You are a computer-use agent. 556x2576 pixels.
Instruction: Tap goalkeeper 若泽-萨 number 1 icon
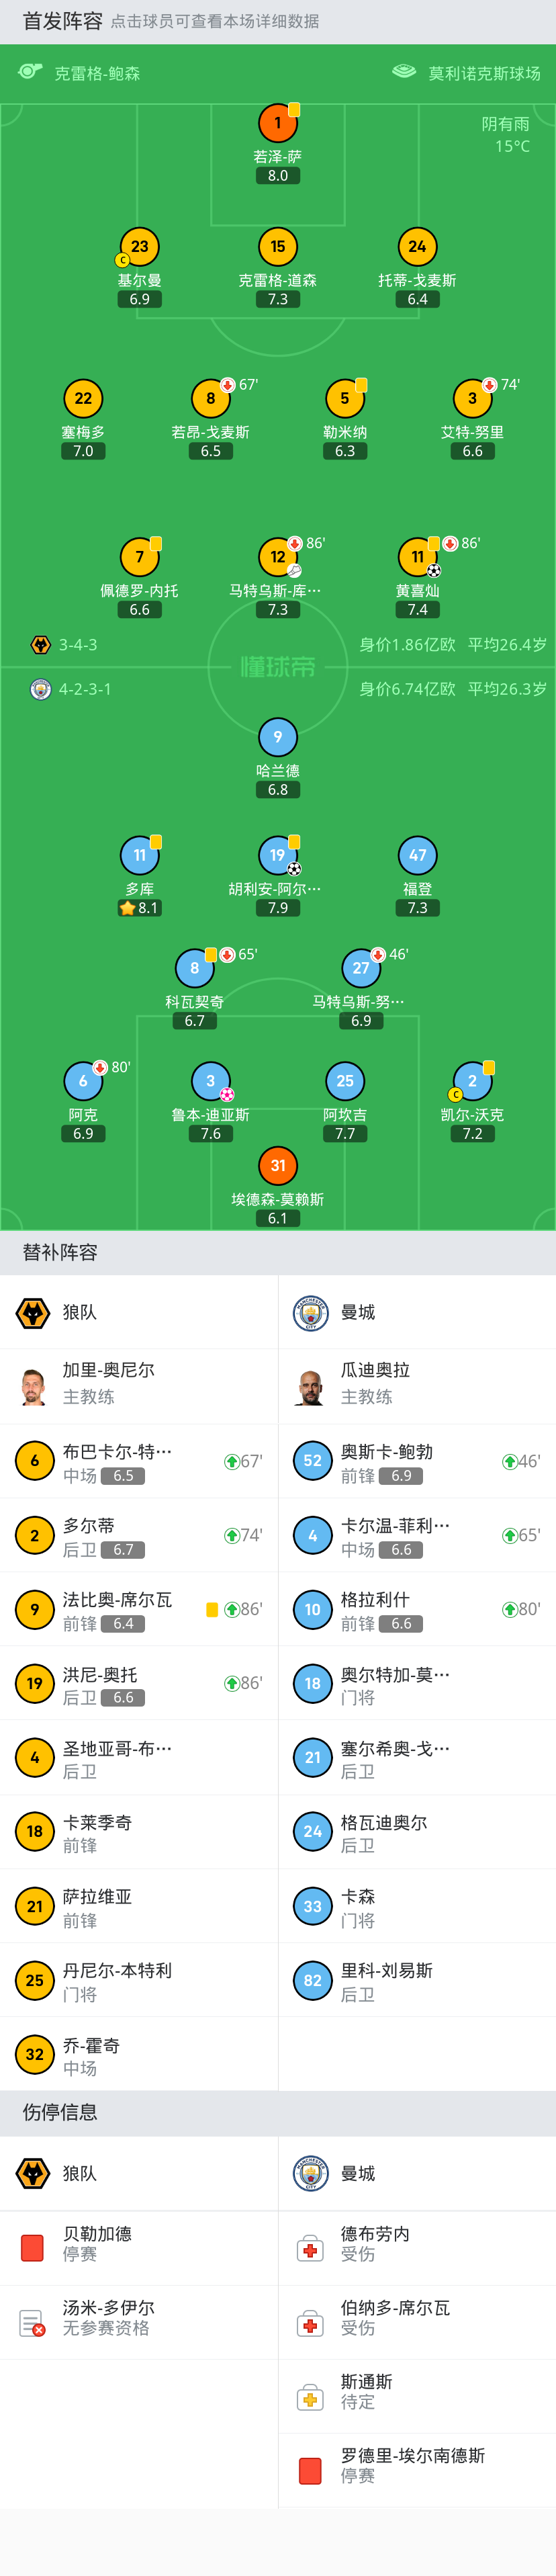pos(278,123)
